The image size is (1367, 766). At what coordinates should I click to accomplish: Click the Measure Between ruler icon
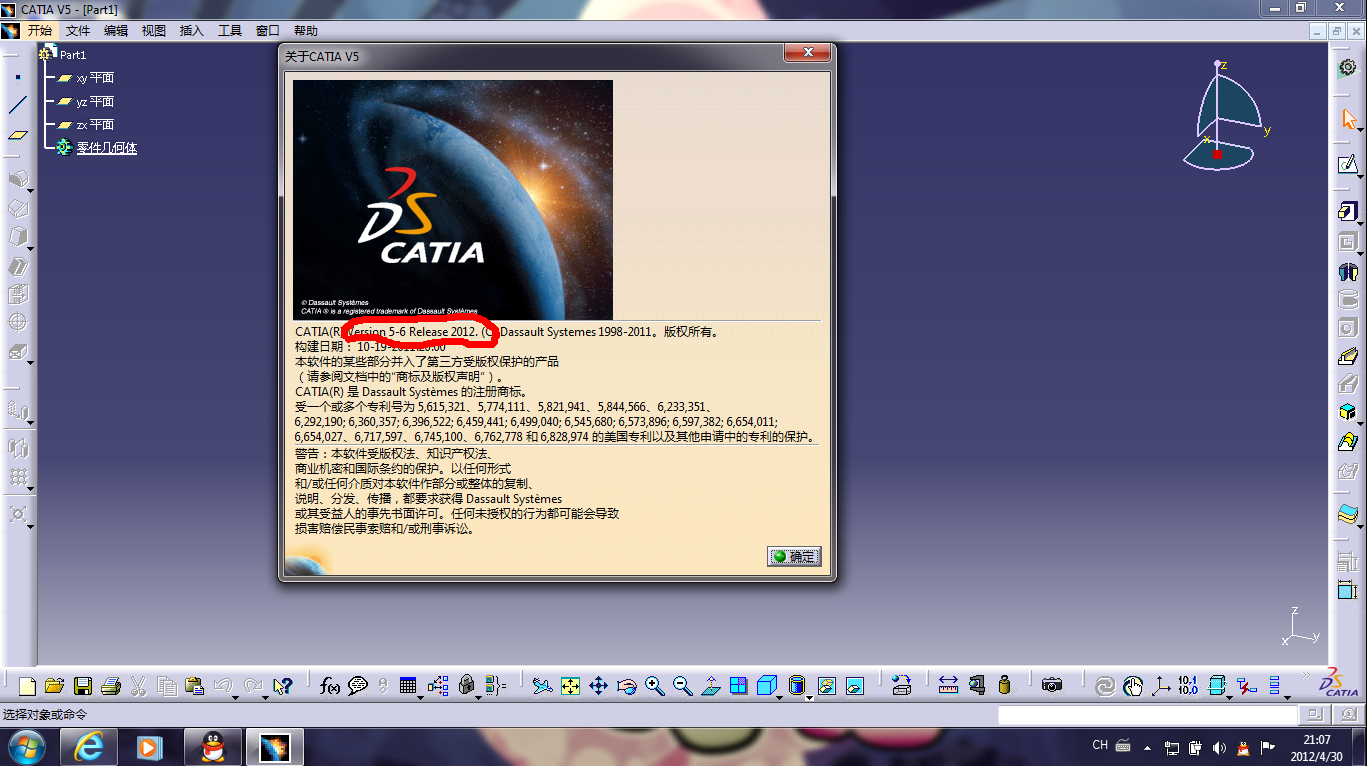coord(949,686)
